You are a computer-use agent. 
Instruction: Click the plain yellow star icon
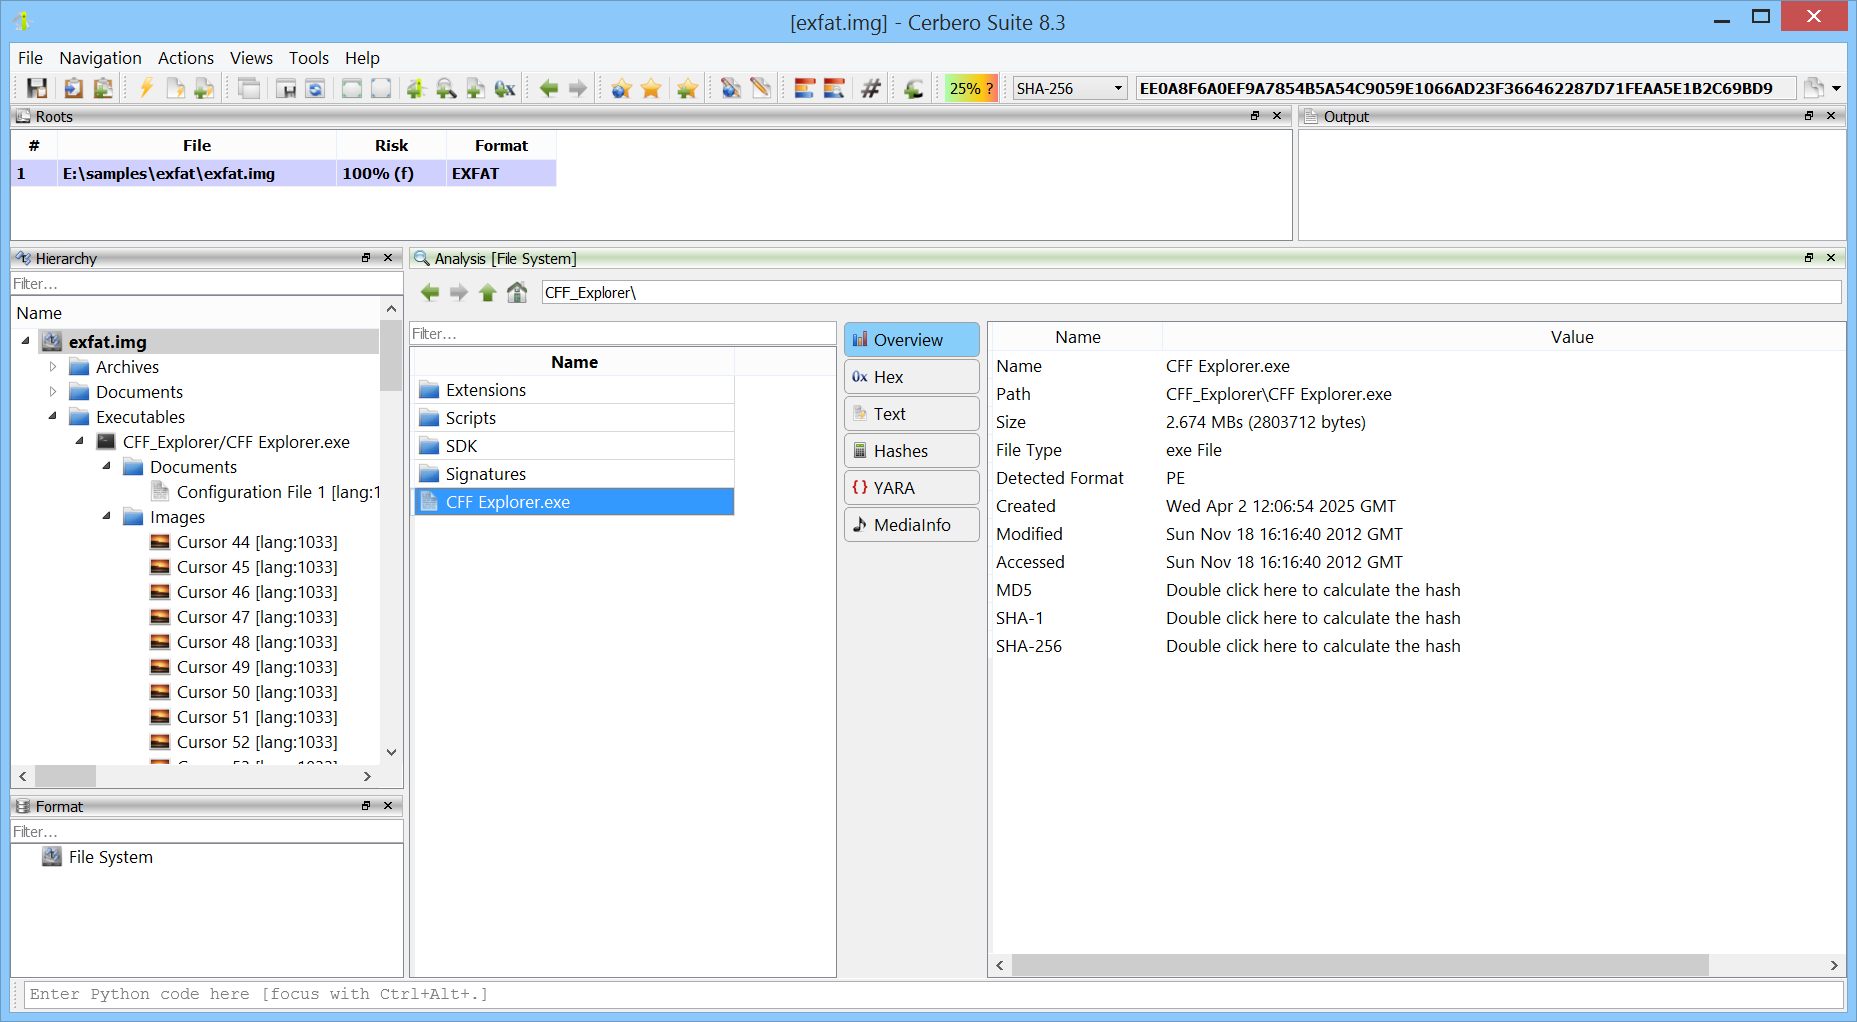coord(651,88)
